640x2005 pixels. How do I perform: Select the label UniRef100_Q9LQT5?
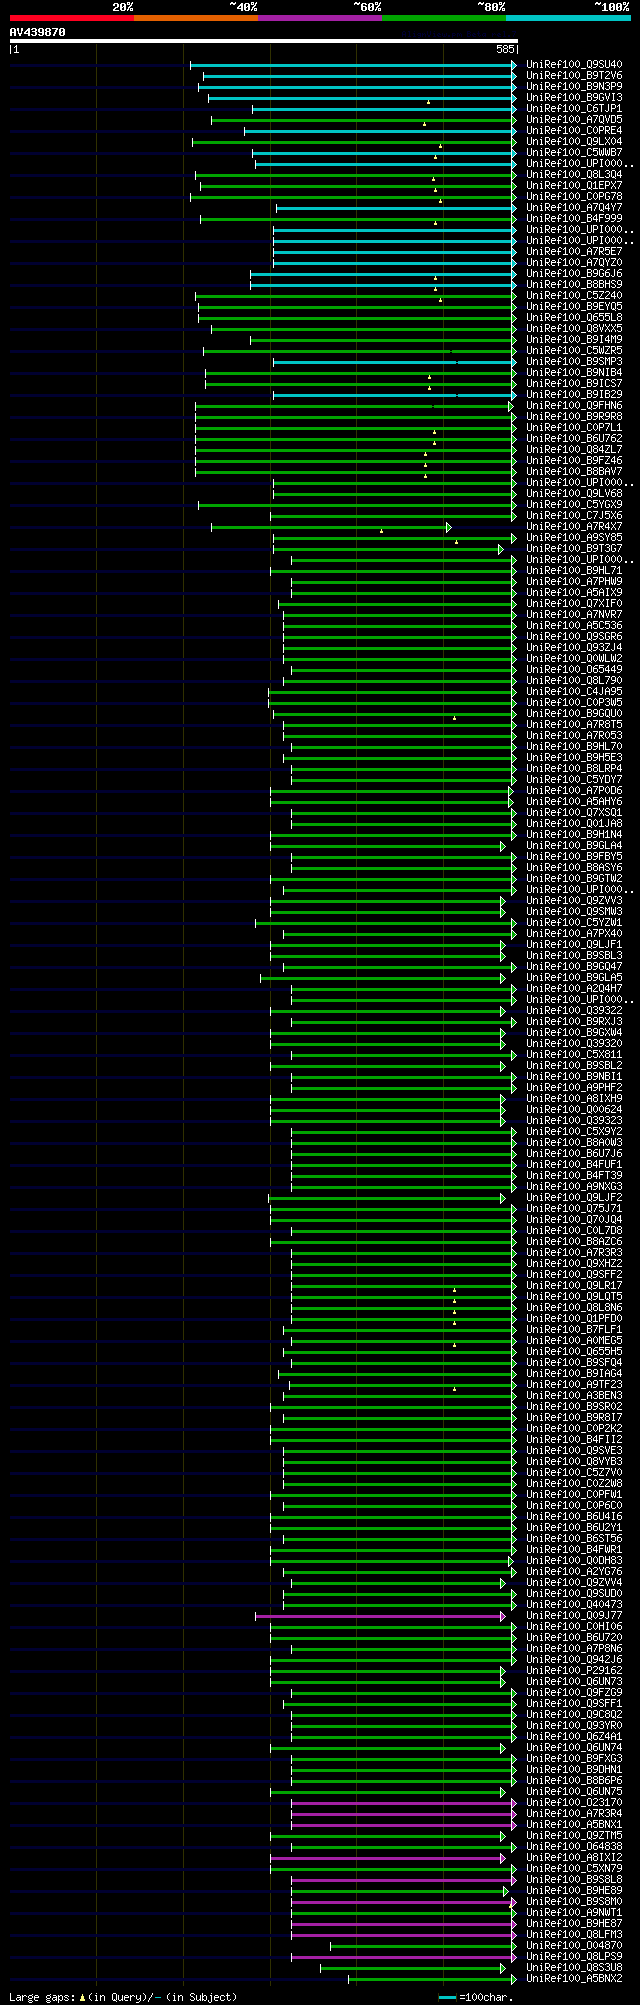pyautogui.click(x=574, y=1296)
